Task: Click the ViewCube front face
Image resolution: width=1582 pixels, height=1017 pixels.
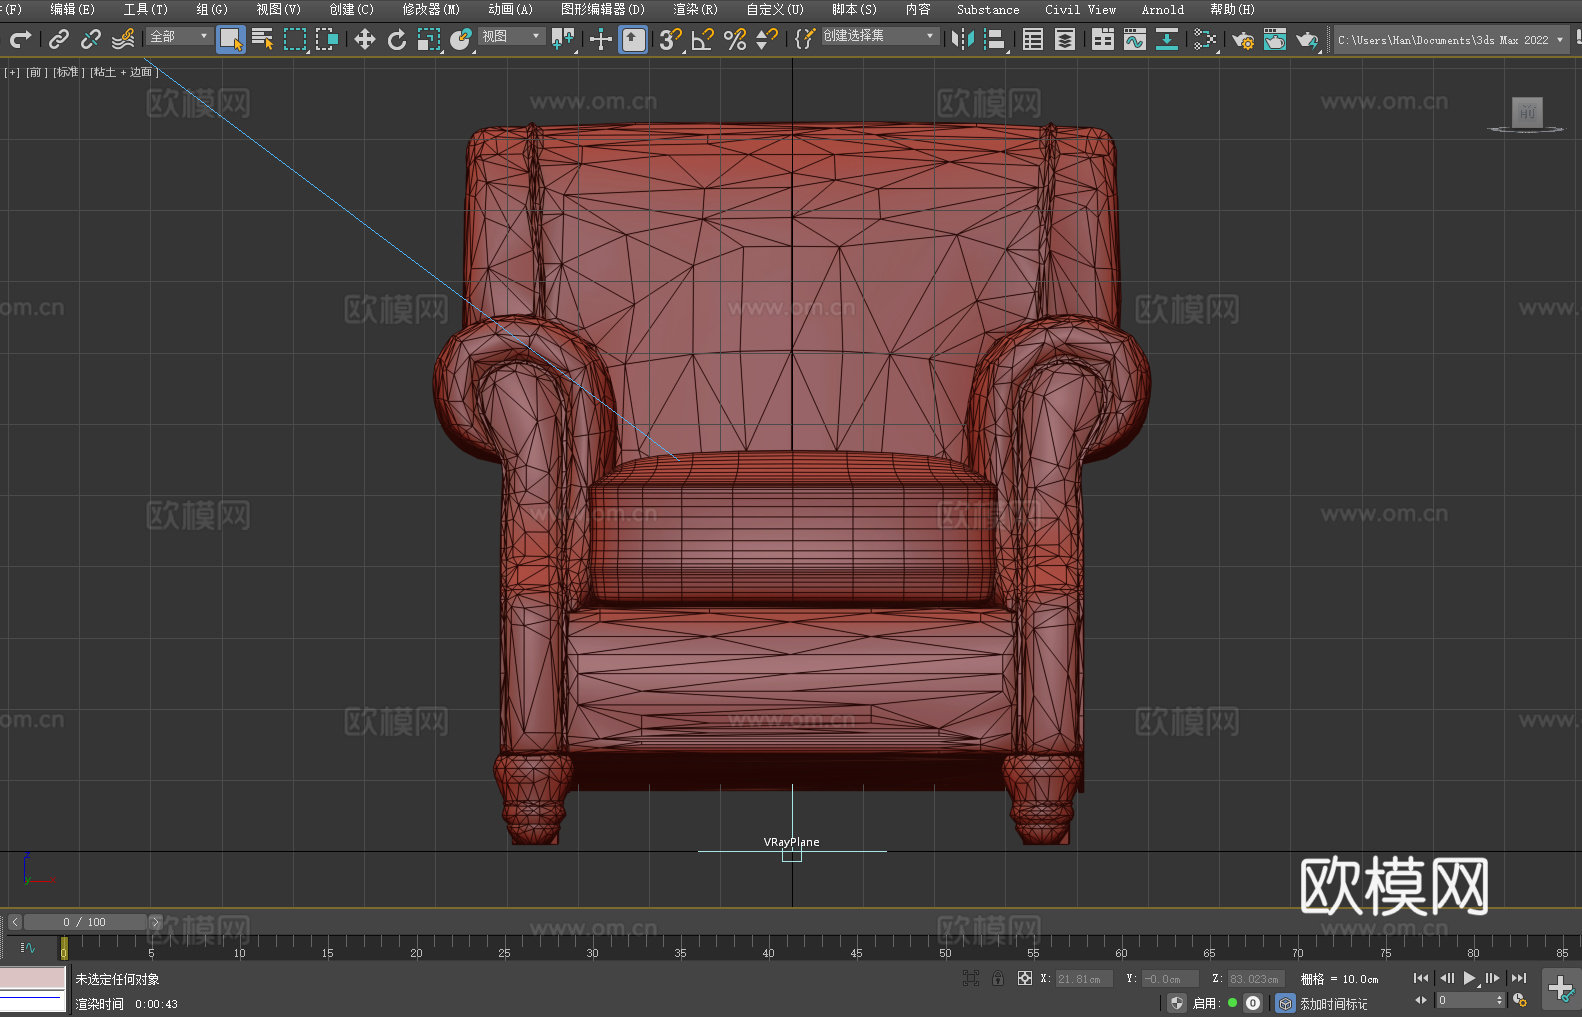Action: [x=1527, y=112]
